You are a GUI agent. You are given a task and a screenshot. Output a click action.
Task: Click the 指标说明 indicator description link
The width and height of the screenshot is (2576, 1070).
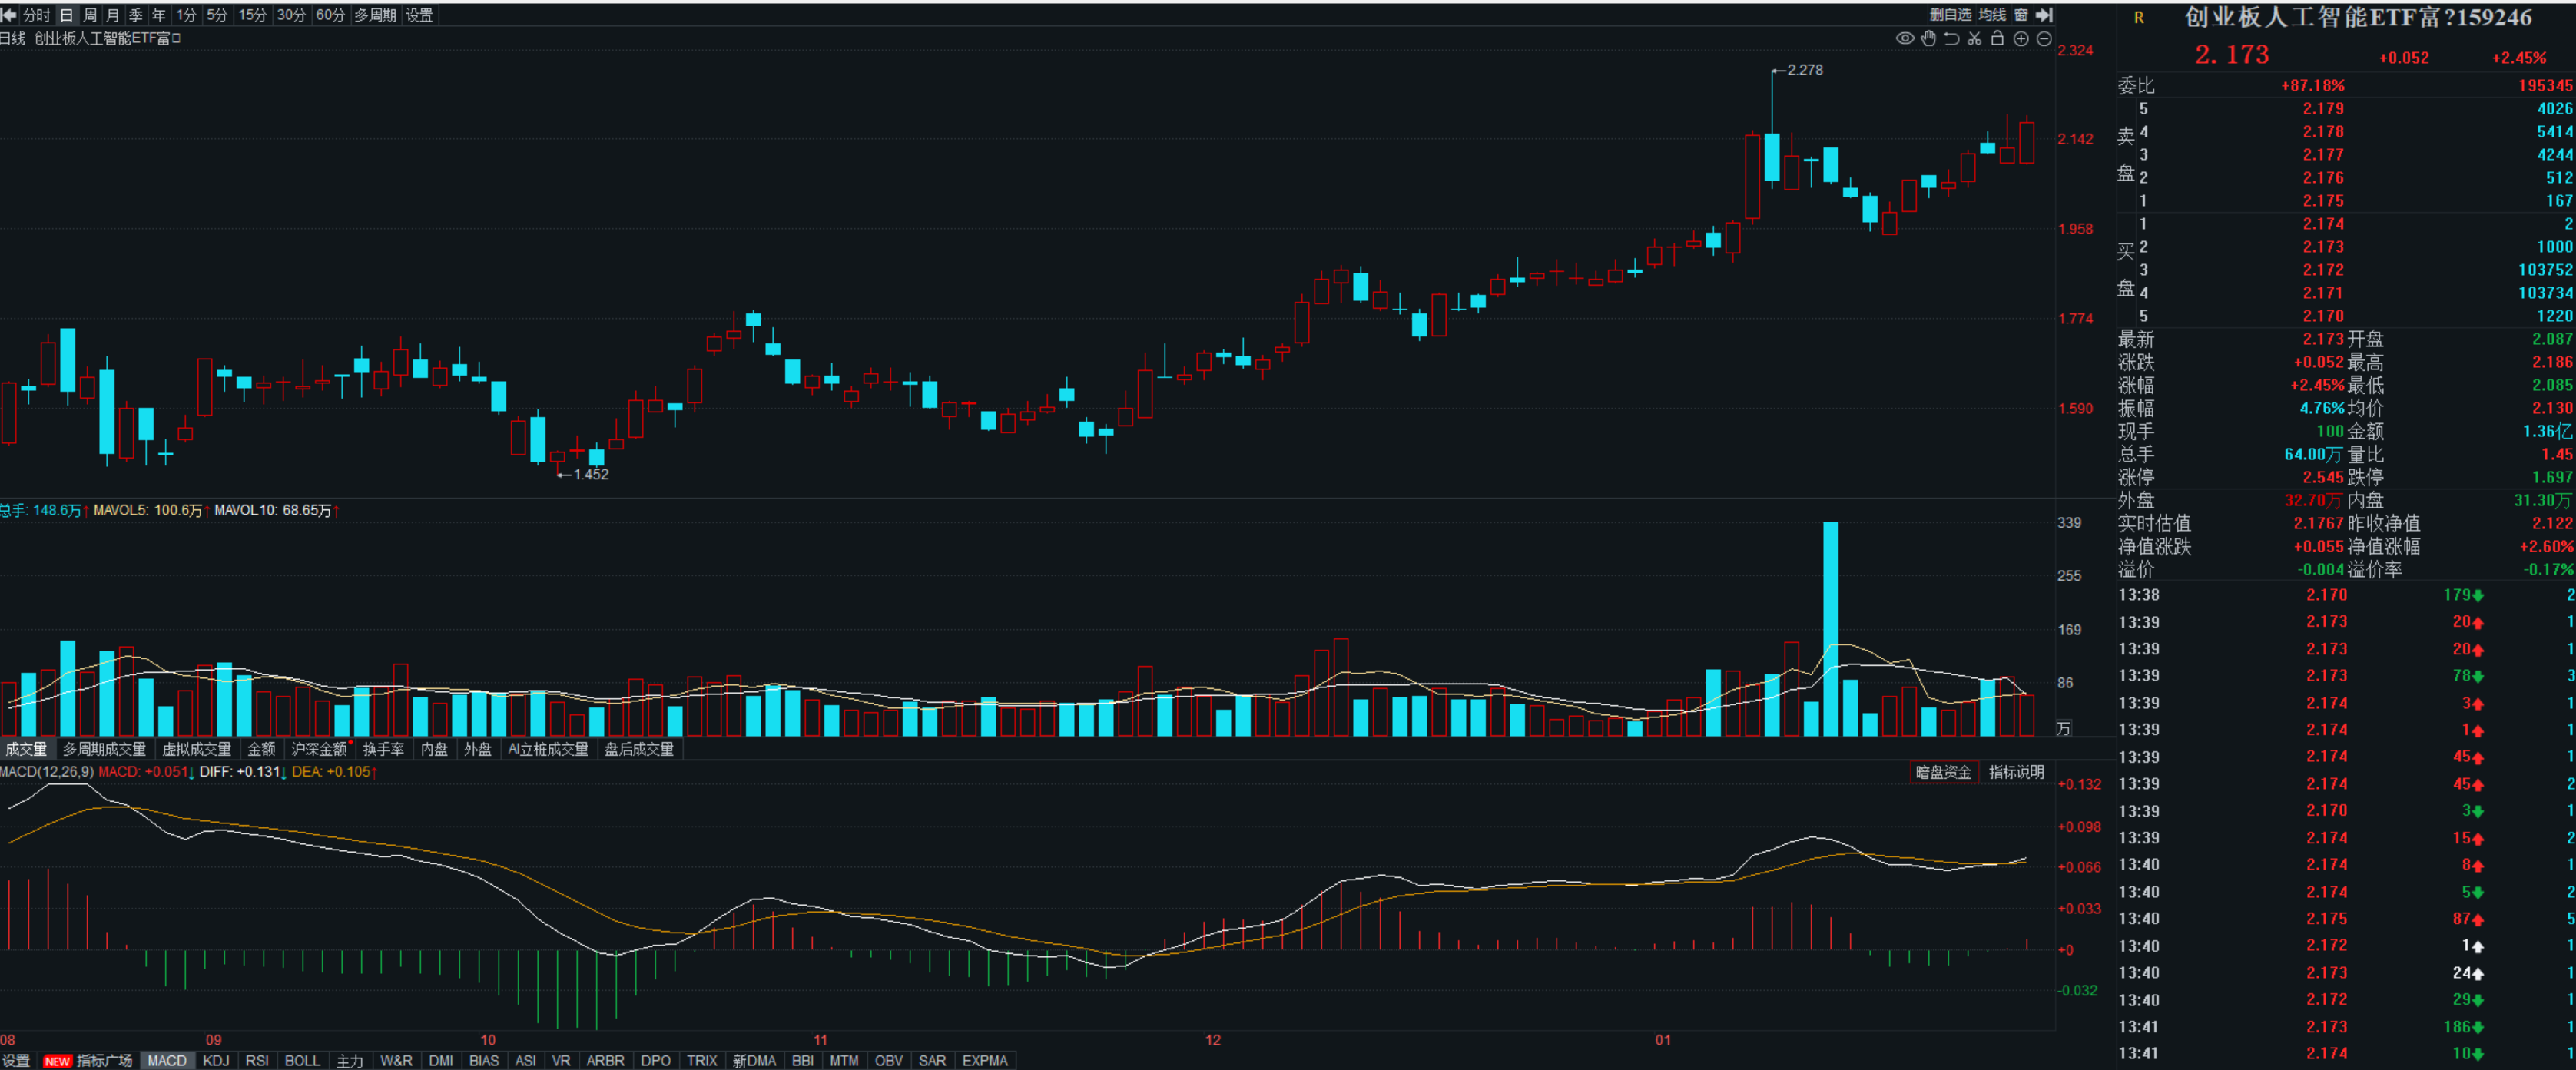click(2015, 772)
